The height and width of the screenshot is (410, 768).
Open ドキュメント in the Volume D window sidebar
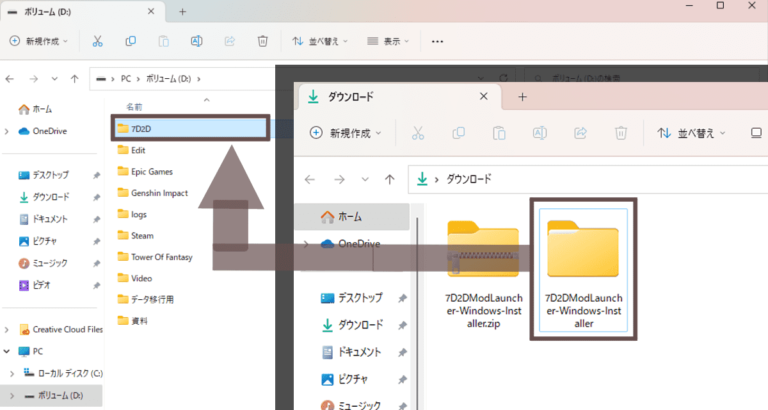(x=43, y=219)
